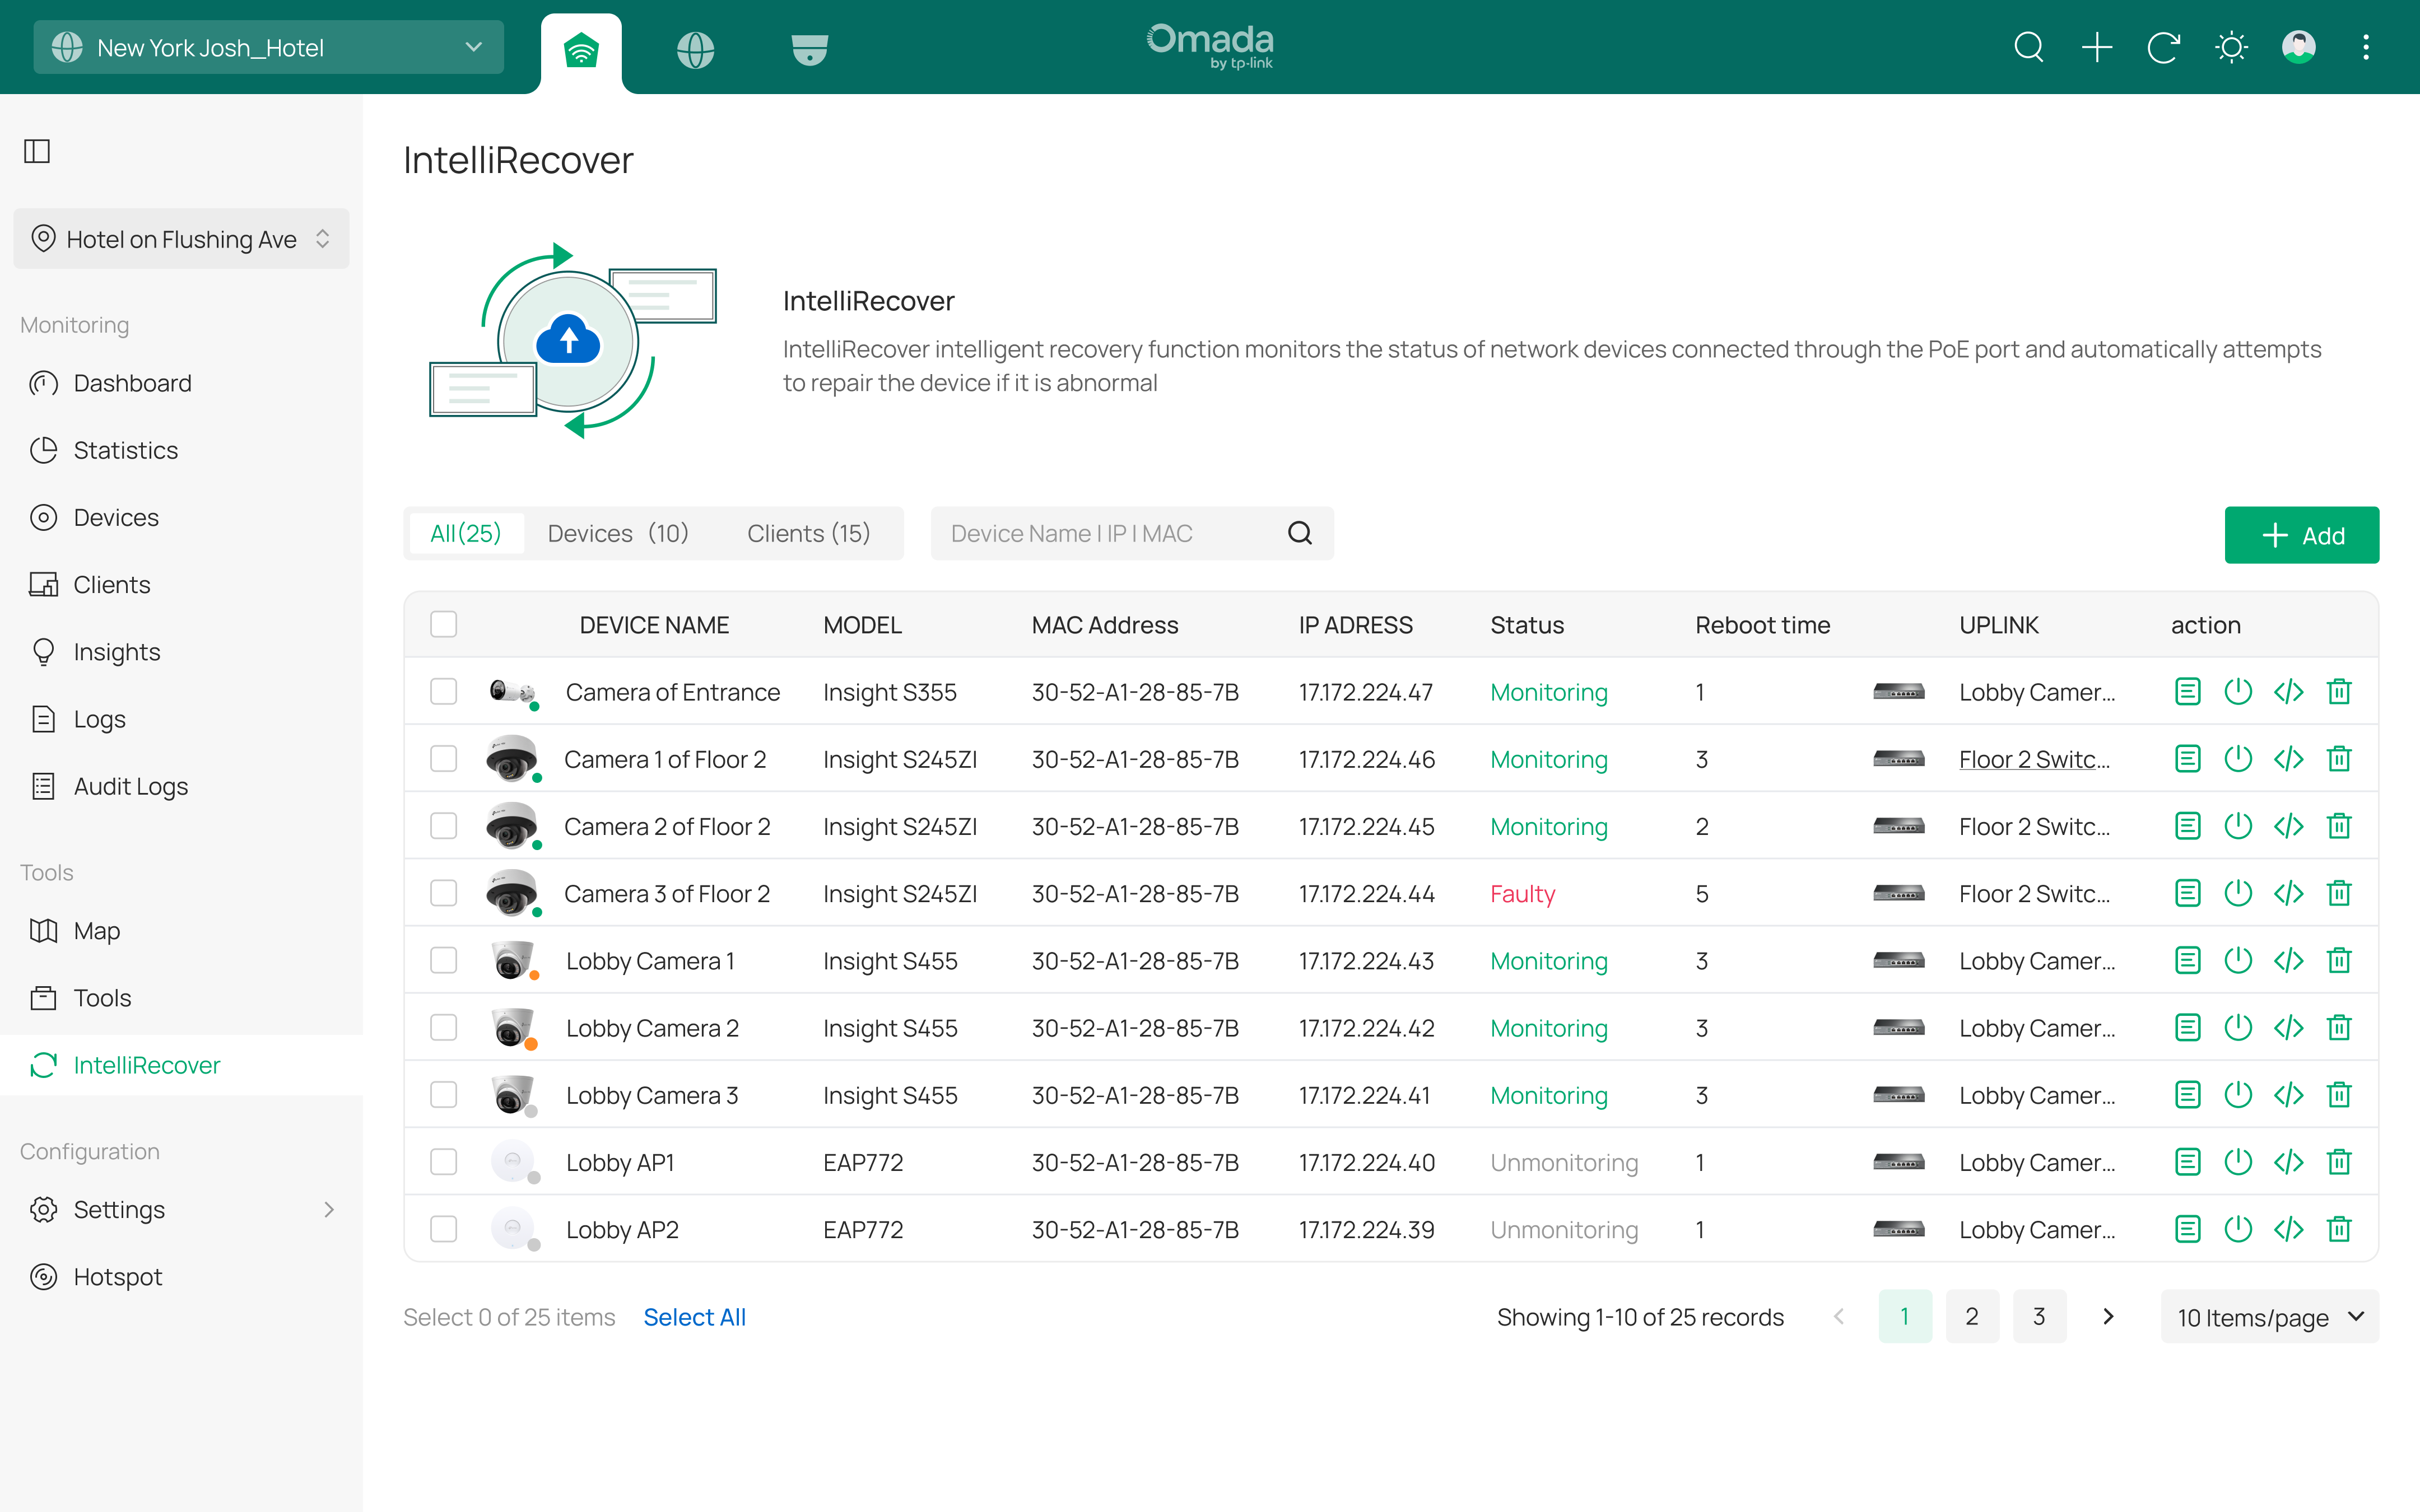
Task: Switch to the Clients (15) tab
Action: (808, 533)
